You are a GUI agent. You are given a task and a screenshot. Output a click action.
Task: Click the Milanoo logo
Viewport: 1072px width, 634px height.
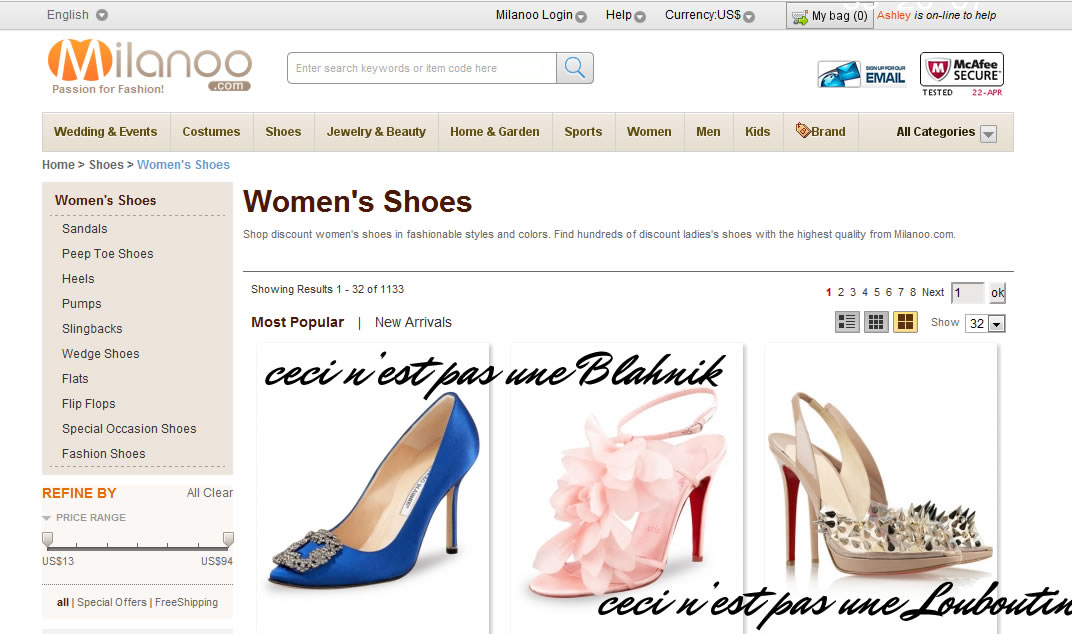click(x=150, y=66)
